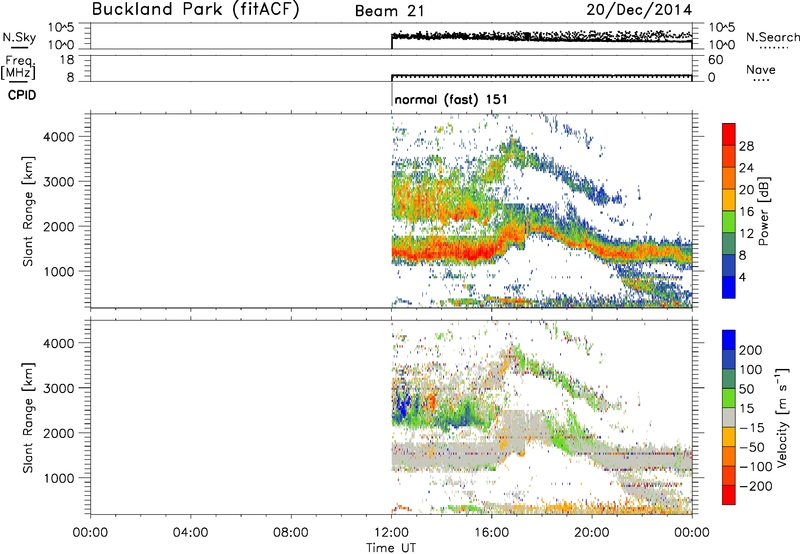800x554 pixels.
Task: Click the 'N.Sky' legend label
Action: click(x=19, y=37)
